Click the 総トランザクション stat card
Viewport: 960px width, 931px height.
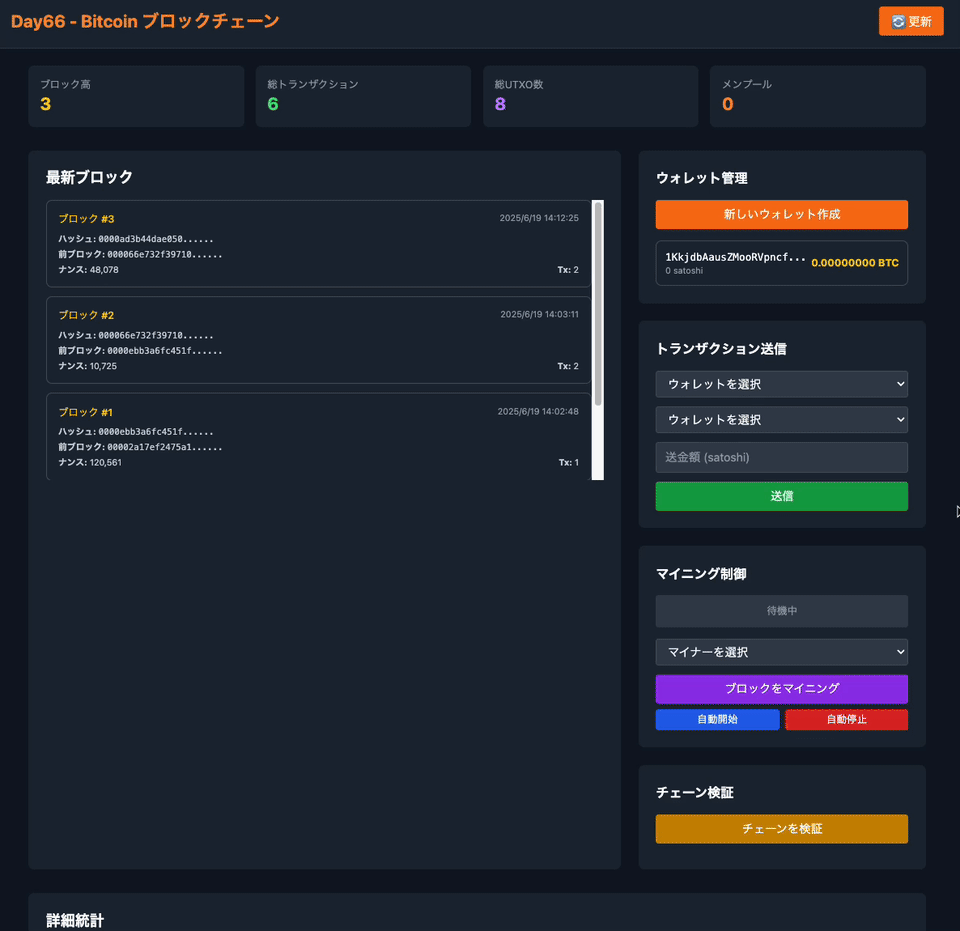[x=363, y=96]
